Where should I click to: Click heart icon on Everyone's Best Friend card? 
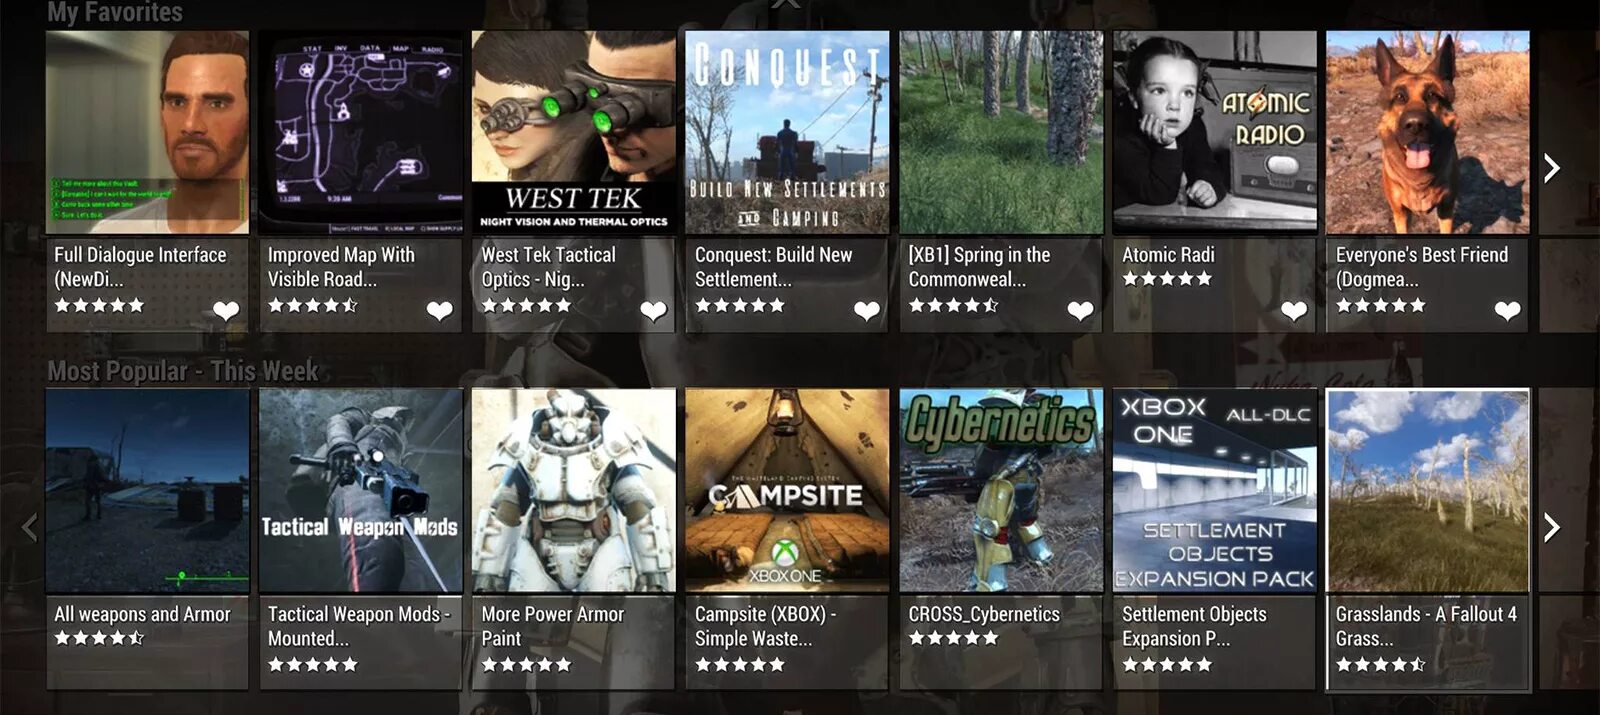pyautogui.click(x=1507, y=311)
